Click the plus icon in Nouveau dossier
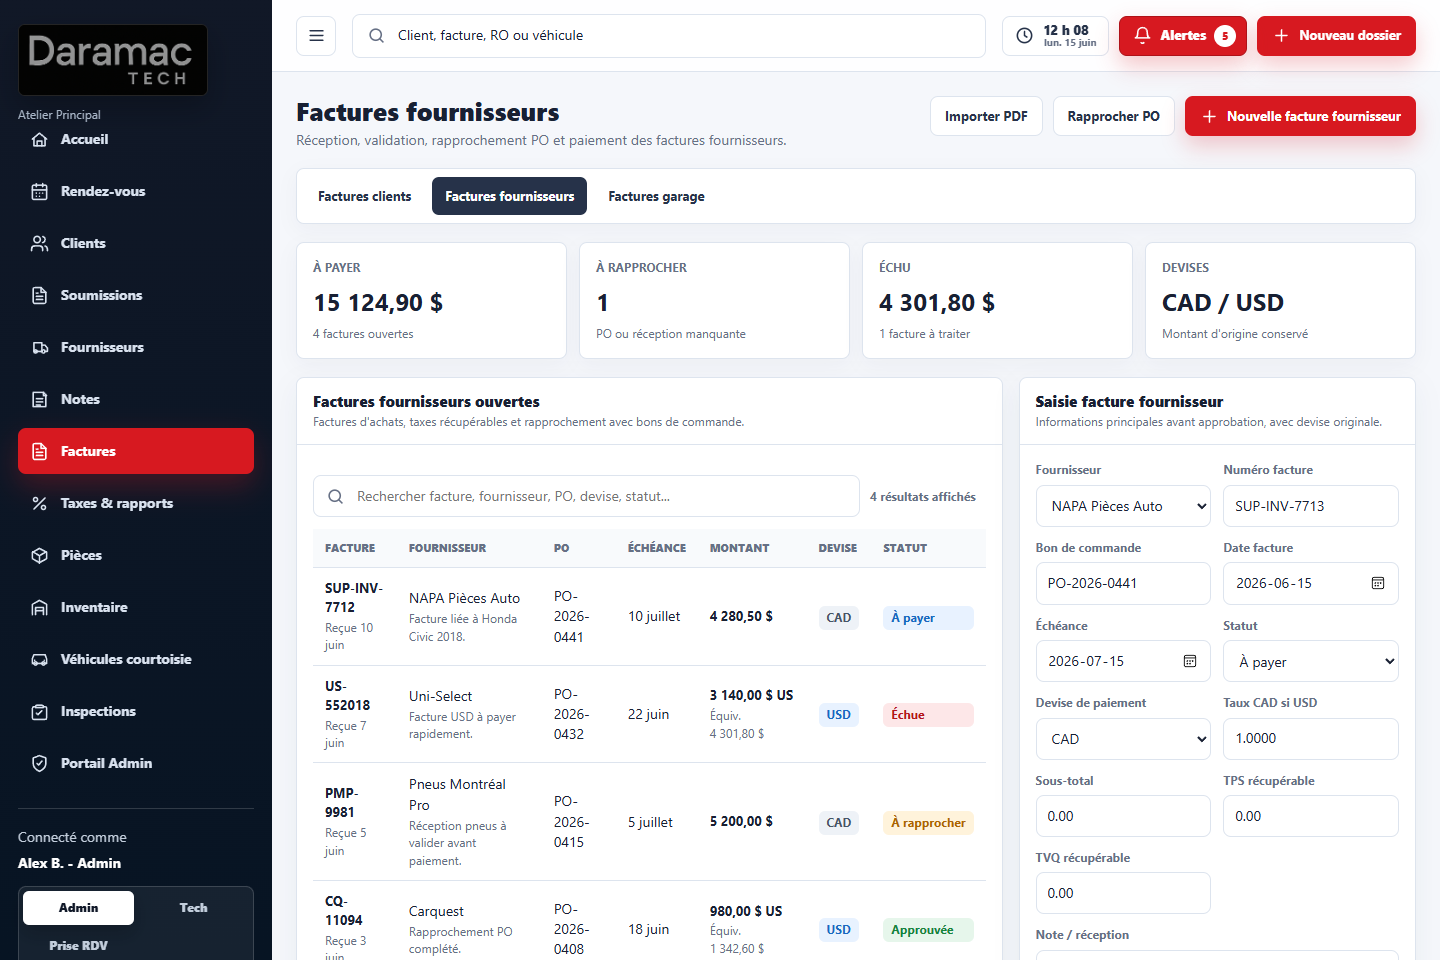Image resolution: width=1440 pixels, height=960 pixels. 1281,36
